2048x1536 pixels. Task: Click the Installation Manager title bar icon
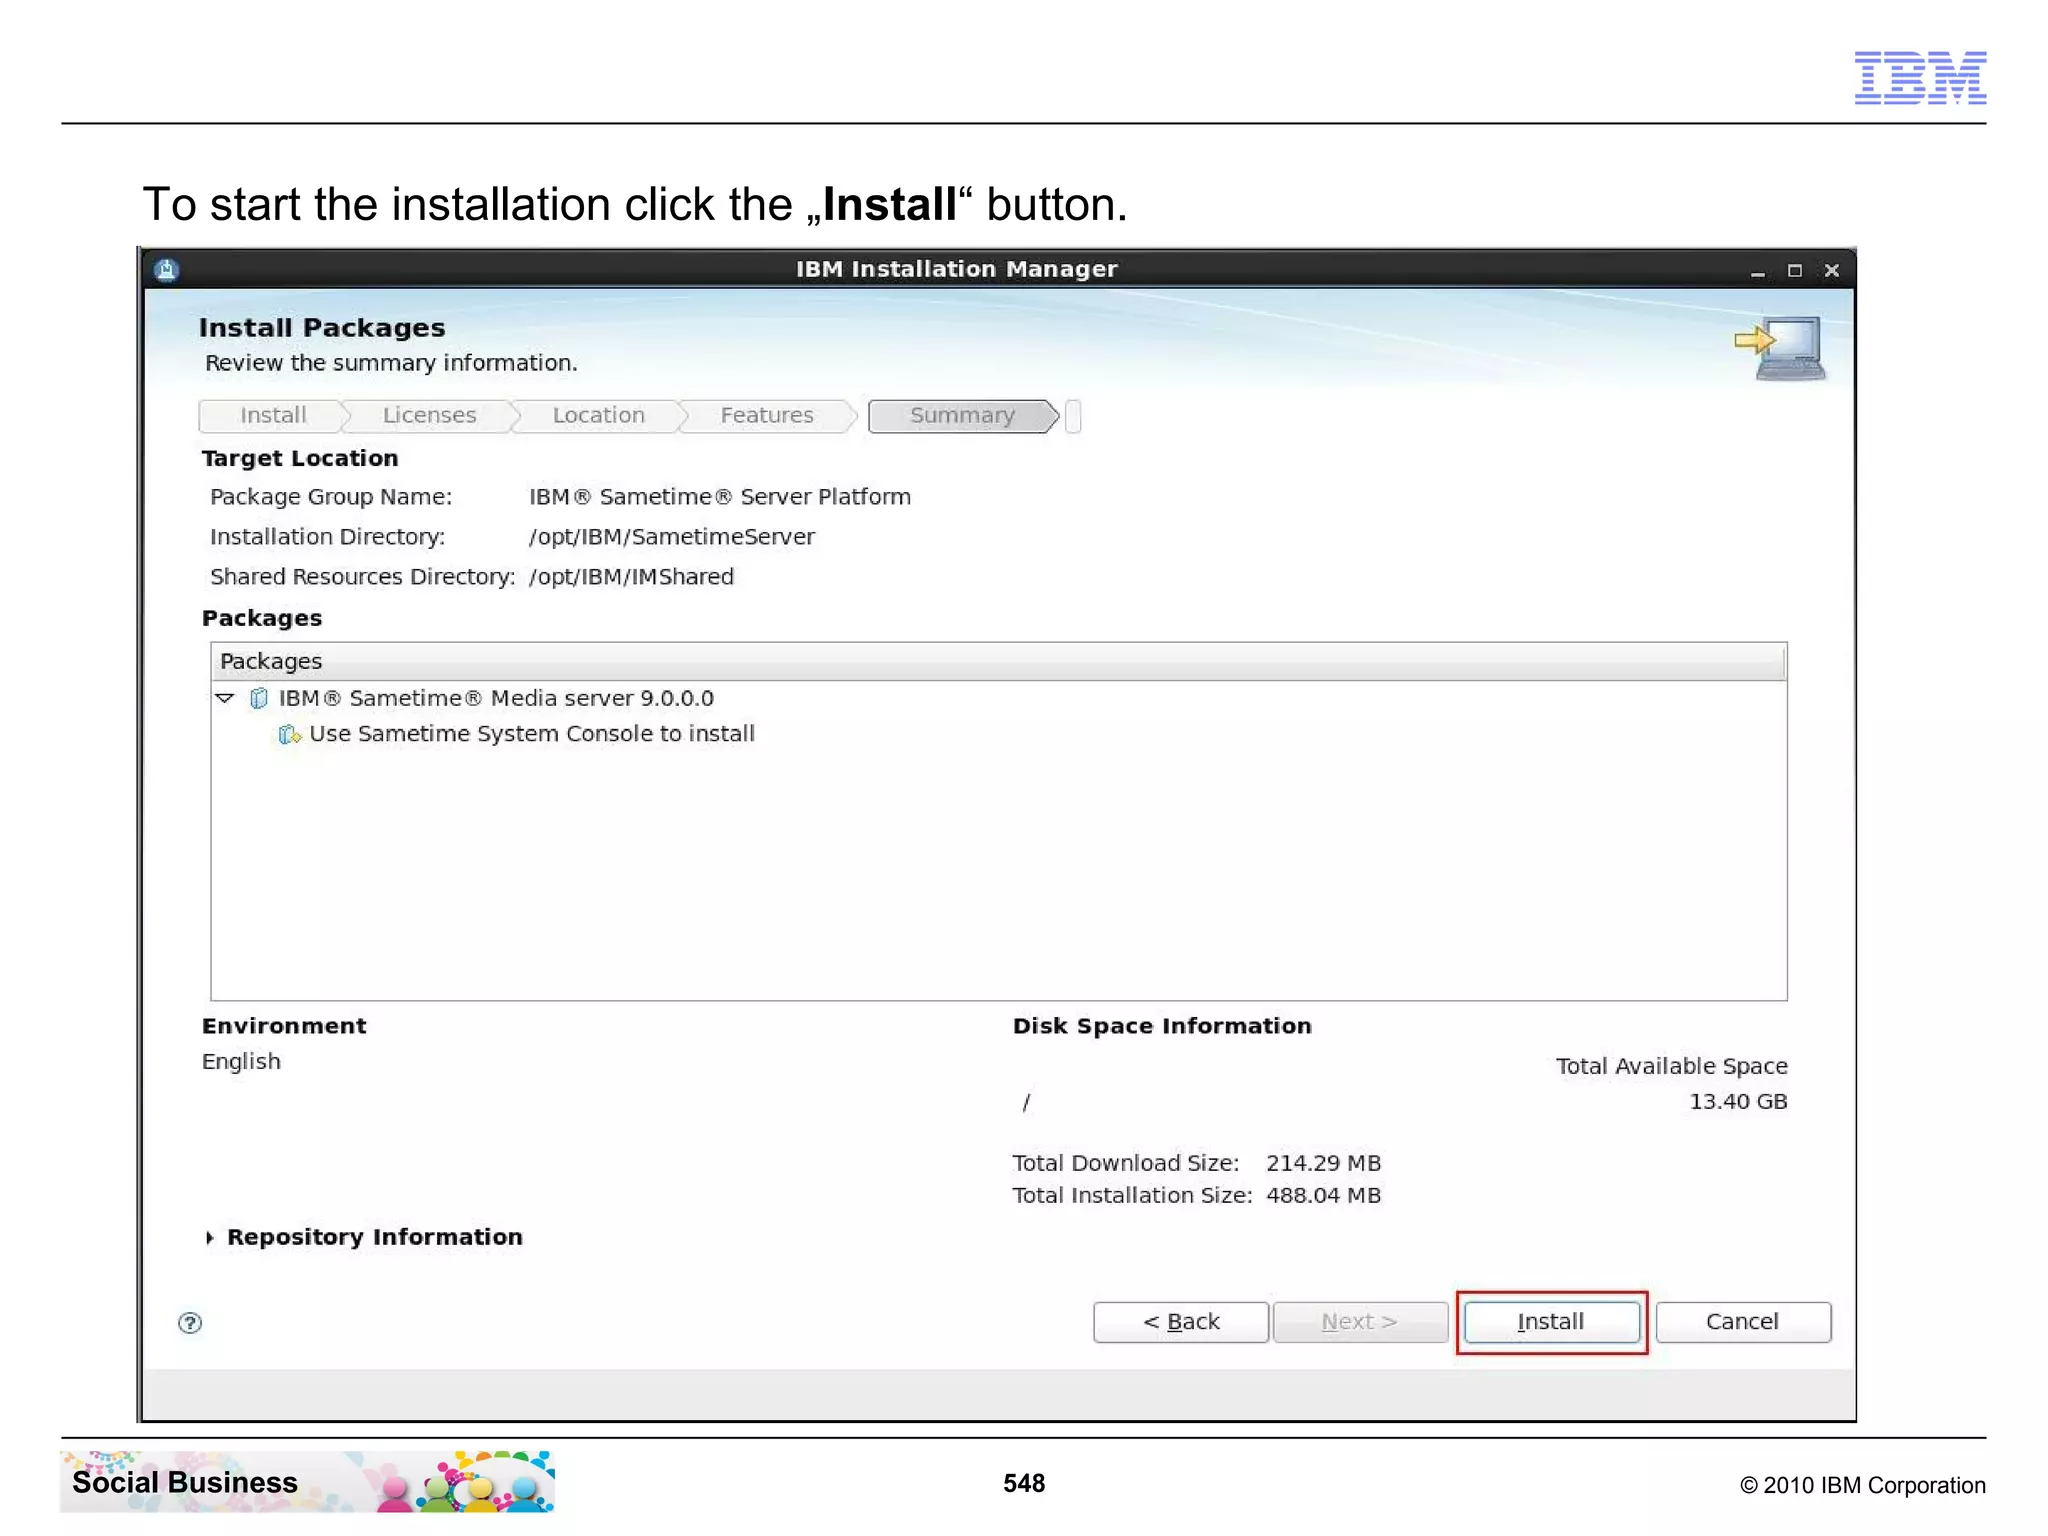click(x=166, y=270)
